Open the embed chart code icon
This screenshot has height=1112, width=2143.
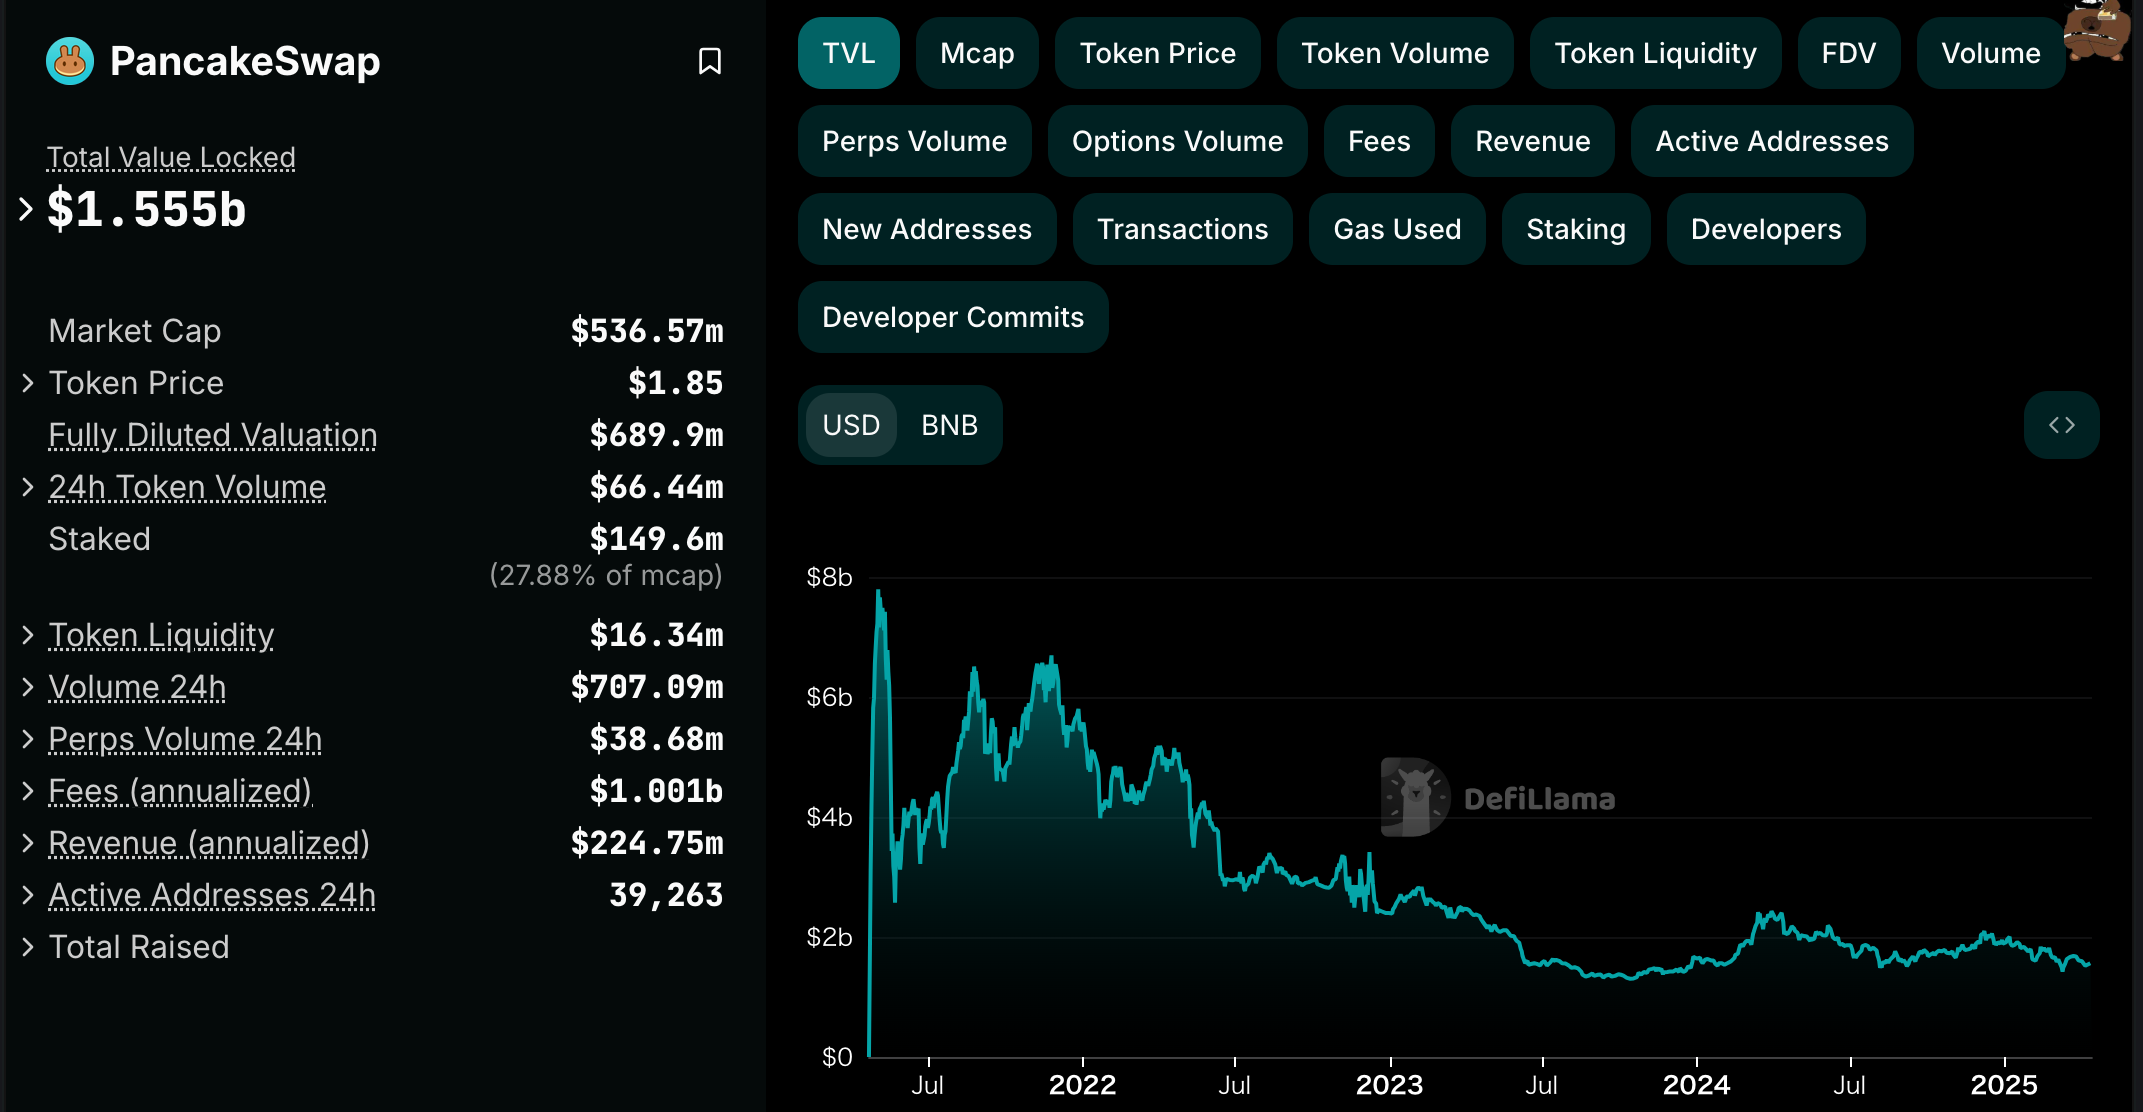pos(2061,425)
